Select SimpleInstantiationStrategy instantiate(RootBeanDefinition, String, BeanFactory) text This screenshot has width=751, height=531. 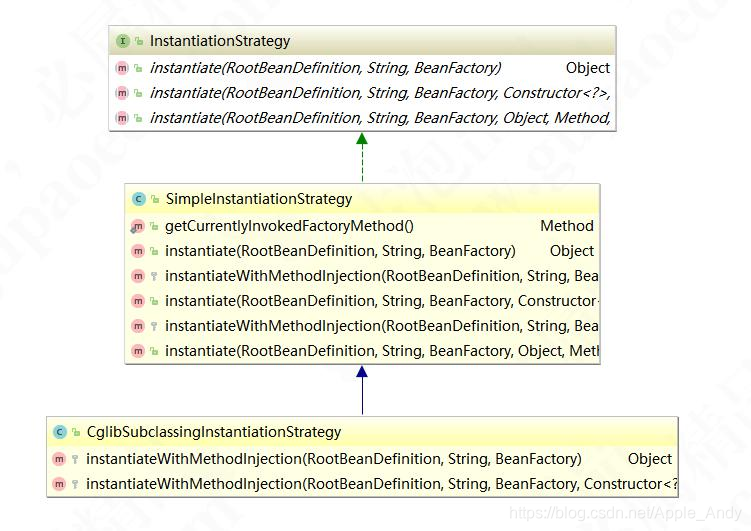pyautogui.click(x=340, y=251)
